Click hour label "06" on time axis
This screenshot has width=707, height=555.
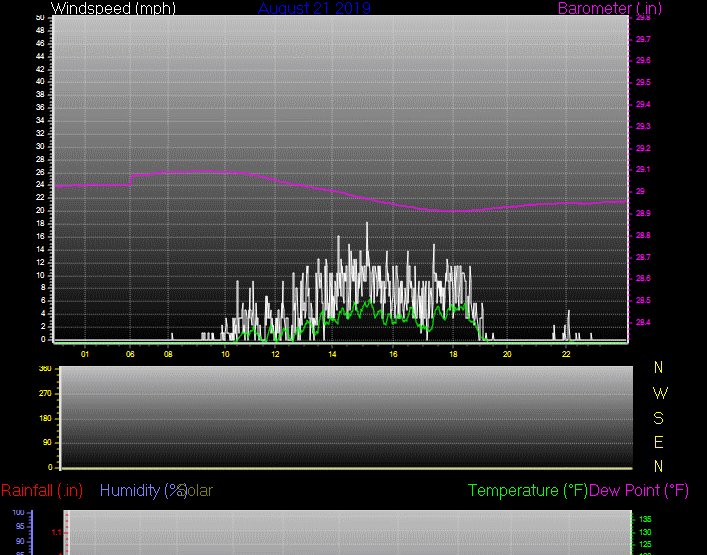pos(130,354)
